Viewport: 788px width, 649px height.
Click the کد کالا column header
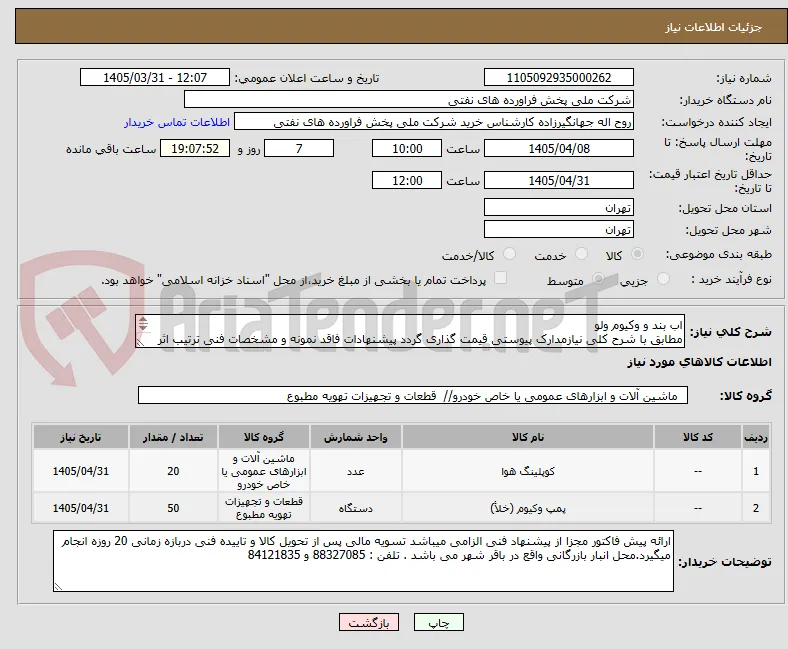click(698, 437)
